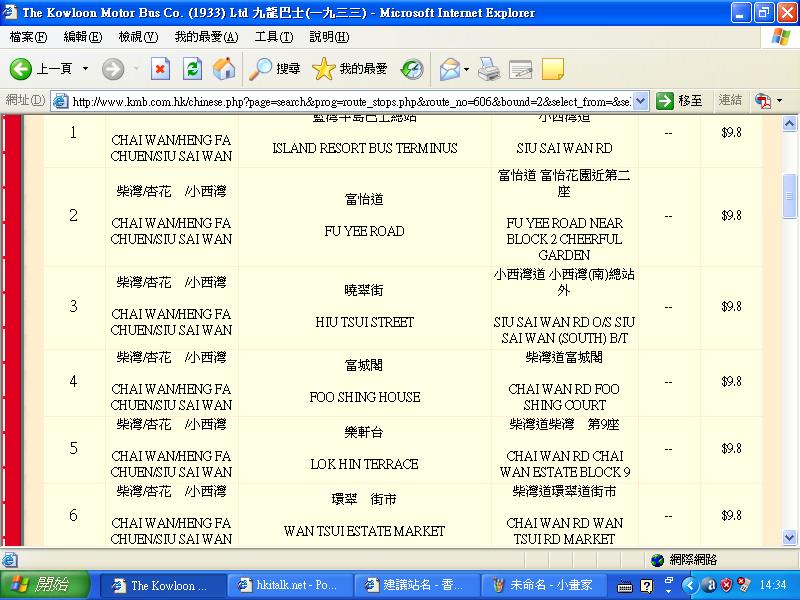The height and width of the screenshot is (600, 800).
Task: Switch to 未命名 - 小畫家 taskbar window
Action: 544,585
